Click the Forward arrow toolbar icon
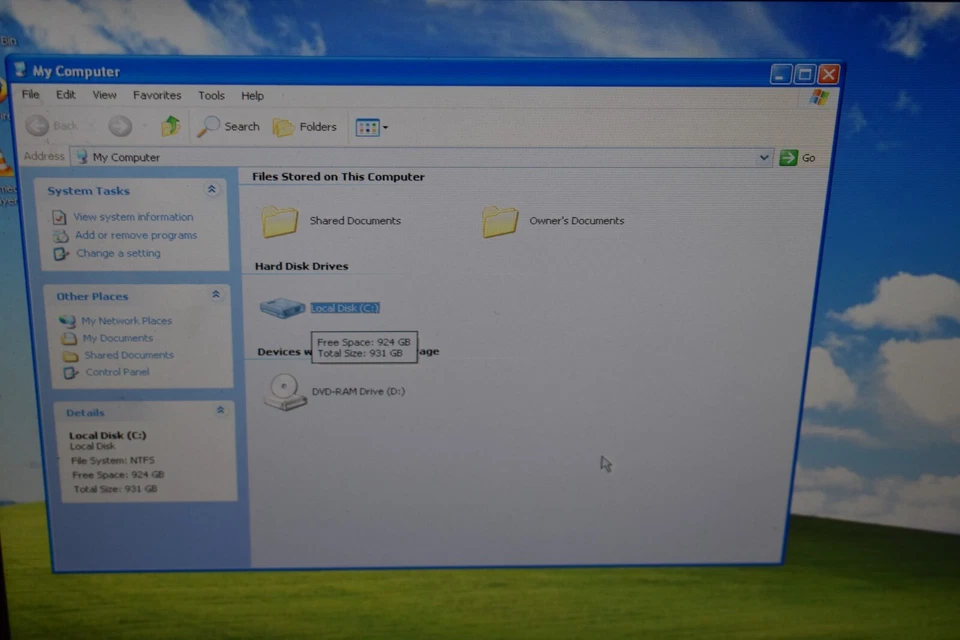Viewport: 960px width, 640px height. tap(120, 126)
